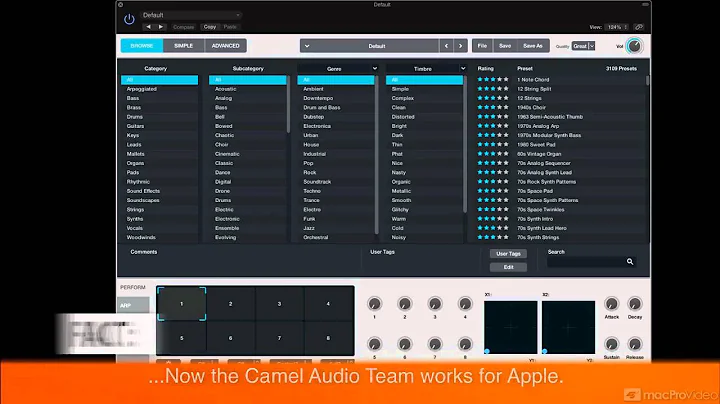Select perform pad 2
The image size is (720, 404).
(x=231, y=304)
